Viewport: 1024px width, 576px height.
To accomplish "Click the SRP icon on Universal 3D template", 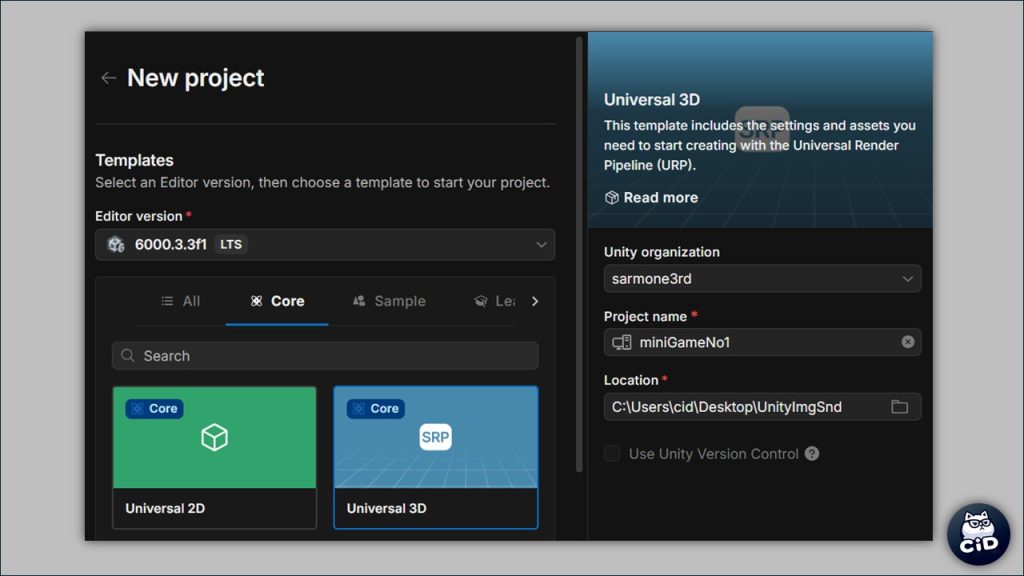I will [x=435, y=437].
